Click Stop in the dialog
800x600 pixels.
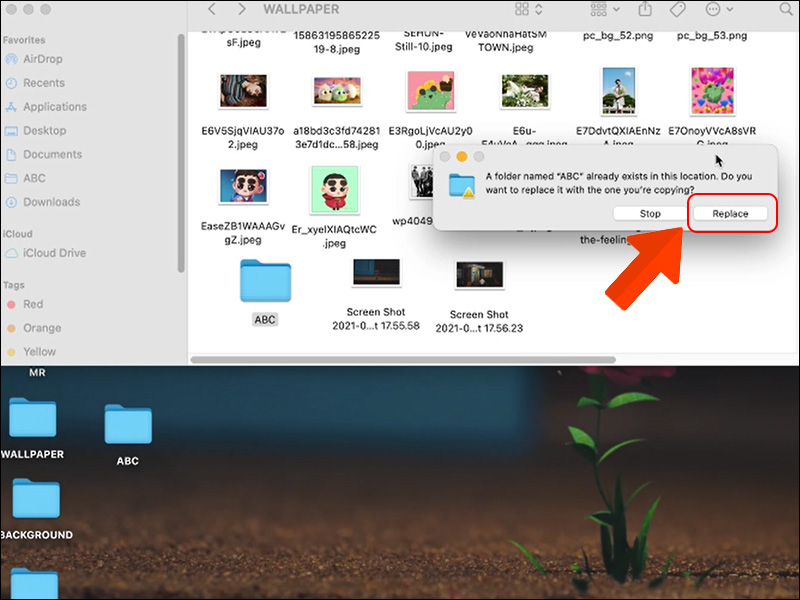click(x=650, y=213)
